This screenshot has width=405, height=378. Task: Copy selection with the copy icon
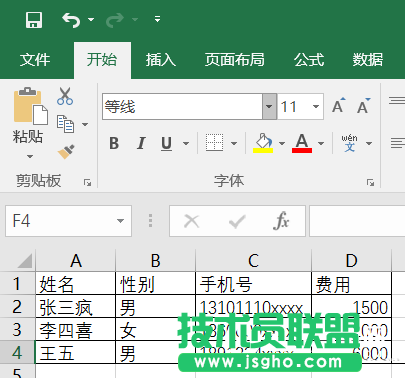(x=65, y=124)
